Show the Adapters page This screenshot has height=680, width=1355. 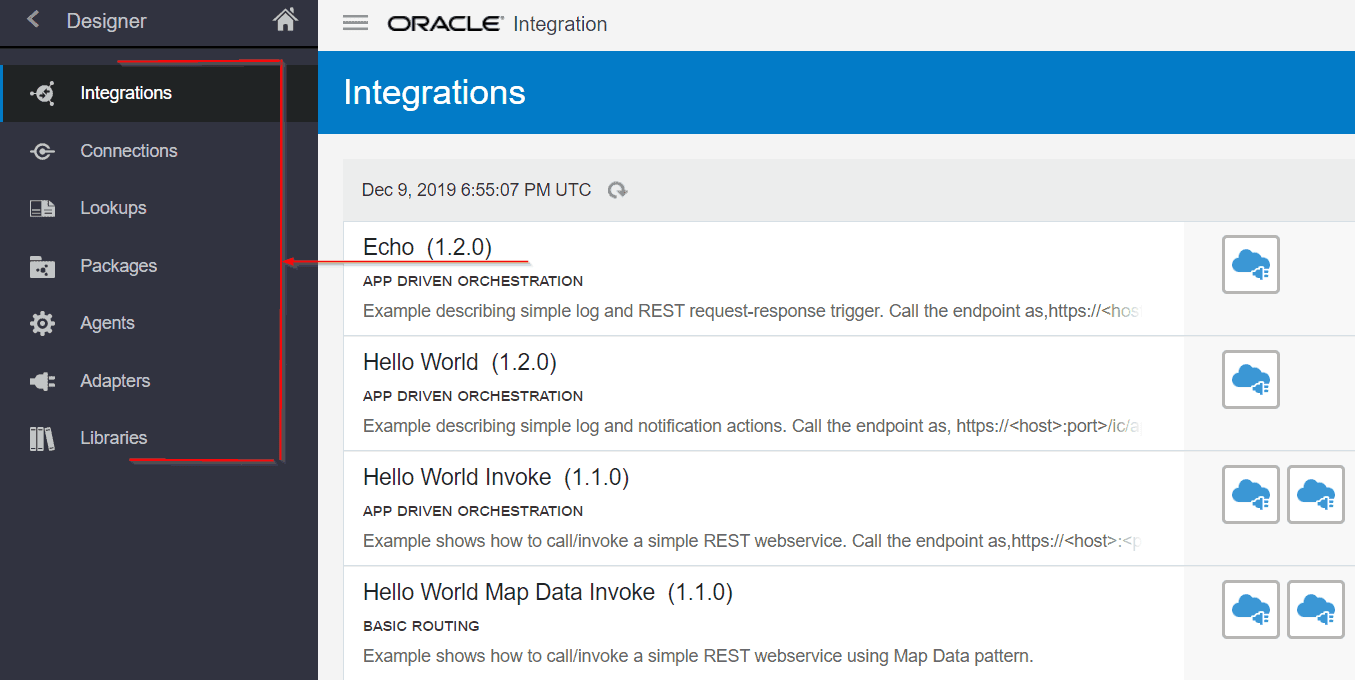(x=115, y=381)
